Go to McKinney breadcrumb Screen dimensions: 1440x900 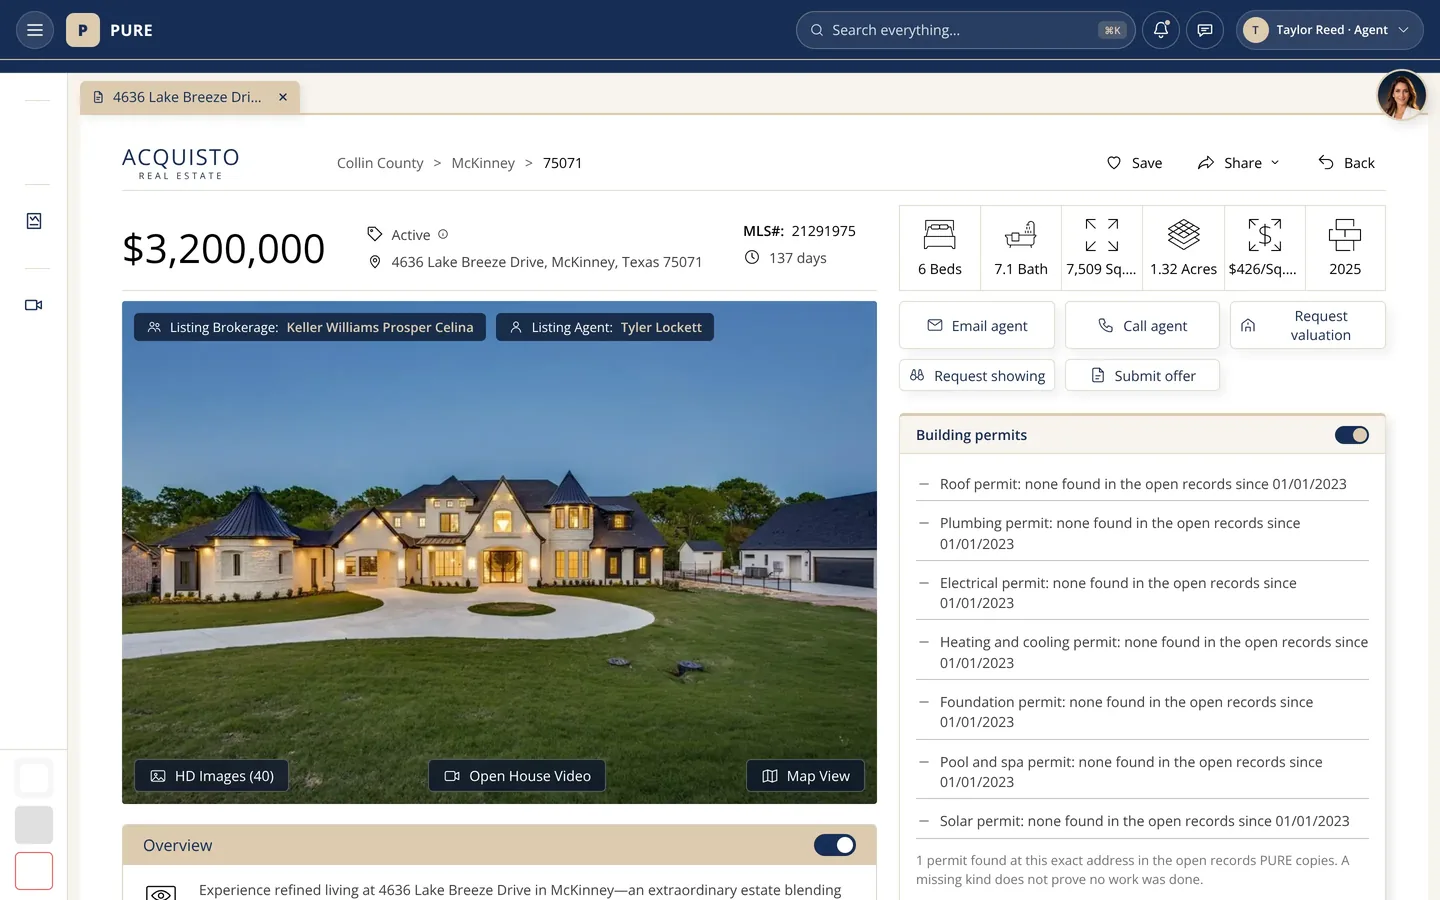(x=483, y=163)
